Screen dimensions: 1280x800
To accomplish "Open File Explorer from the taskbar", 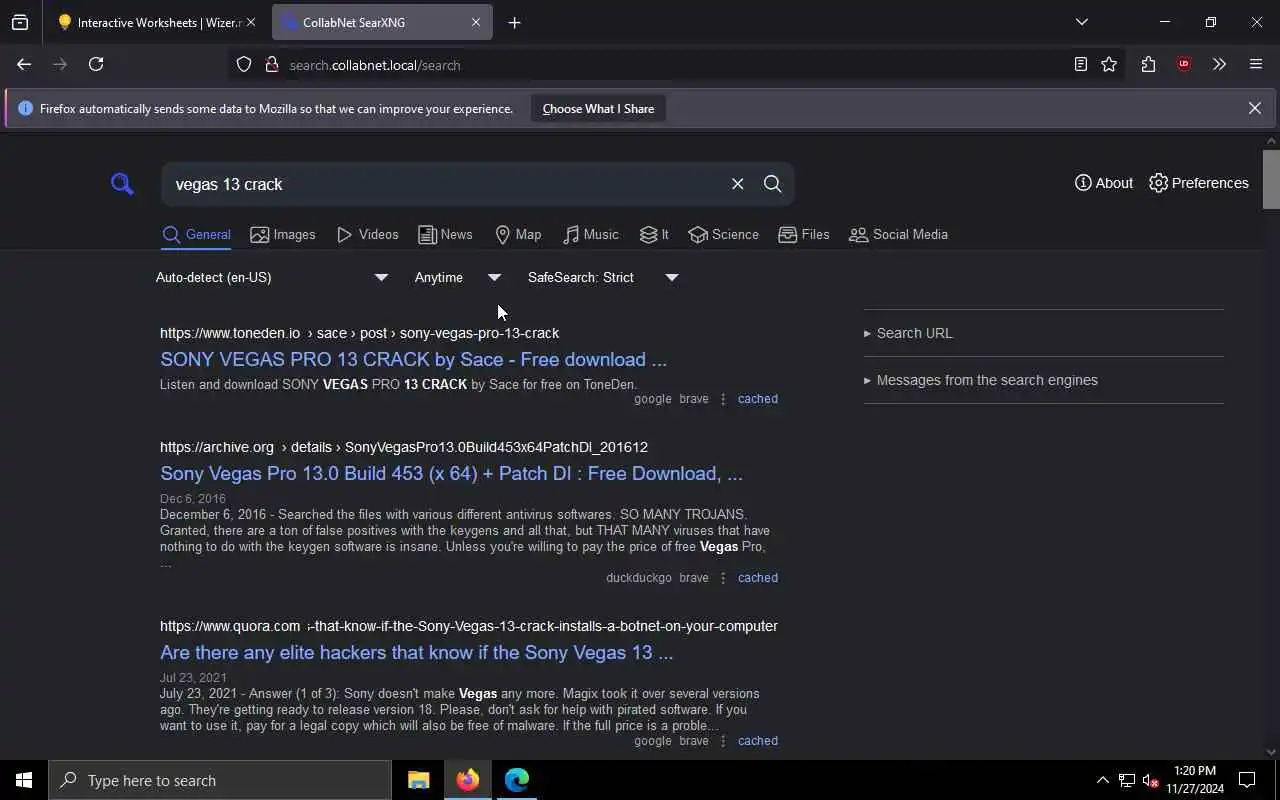I will [x=418, y=780].
